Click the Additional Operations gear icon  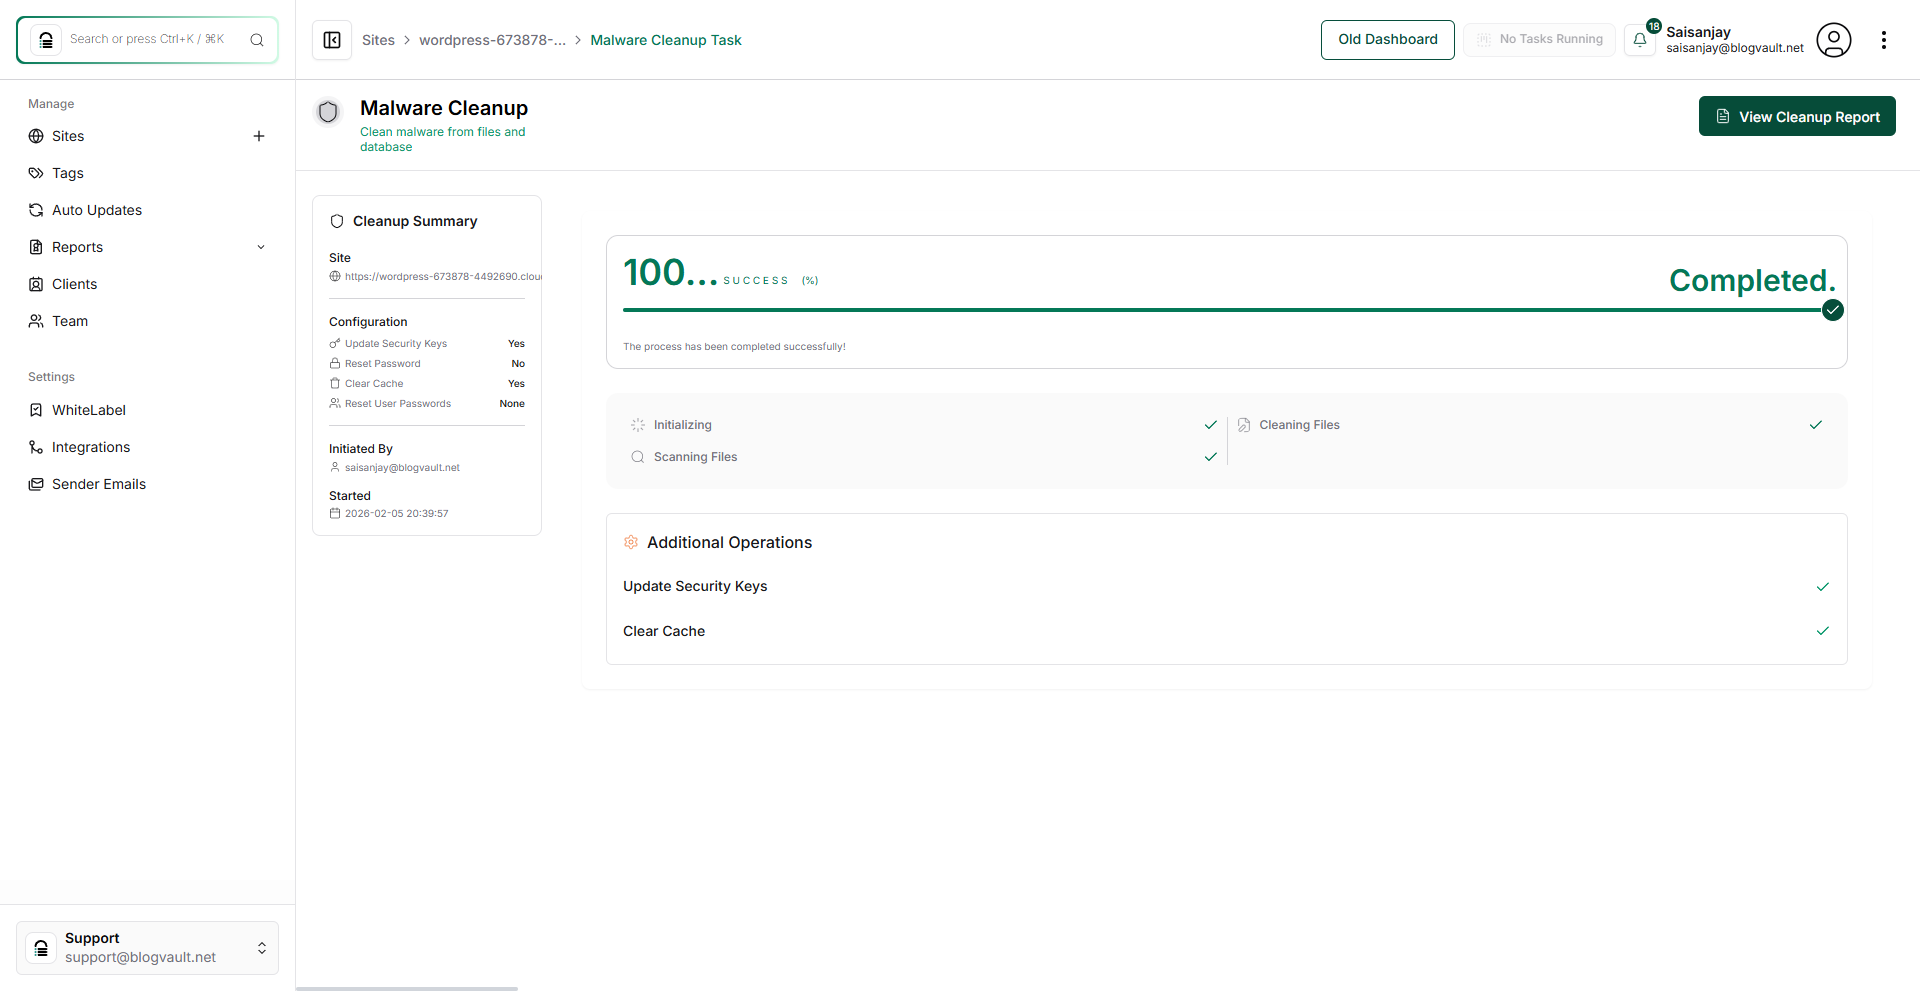tap(631, 542)
